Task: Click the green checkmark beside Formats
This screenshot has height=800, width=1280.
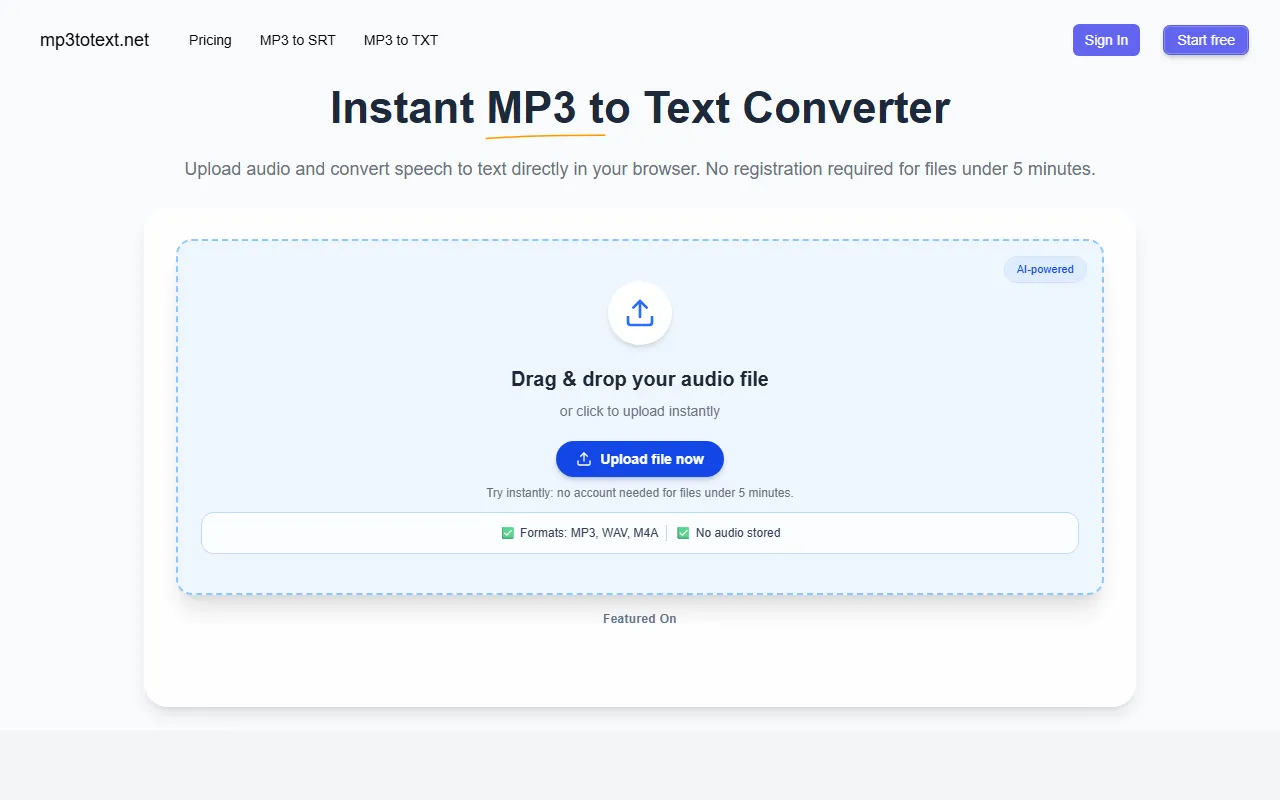Action: point(508,533)
